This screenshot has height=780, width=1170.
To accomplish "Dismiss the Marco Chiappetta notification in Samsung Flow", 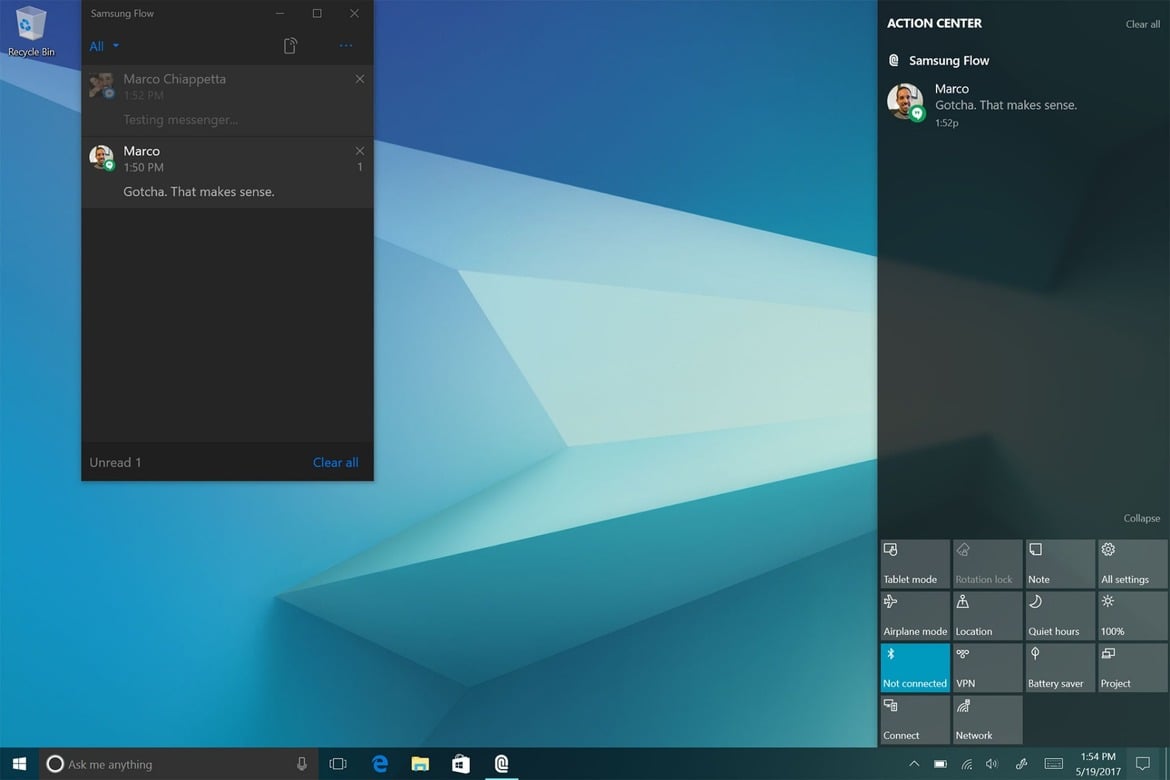I will coord(360,79).
